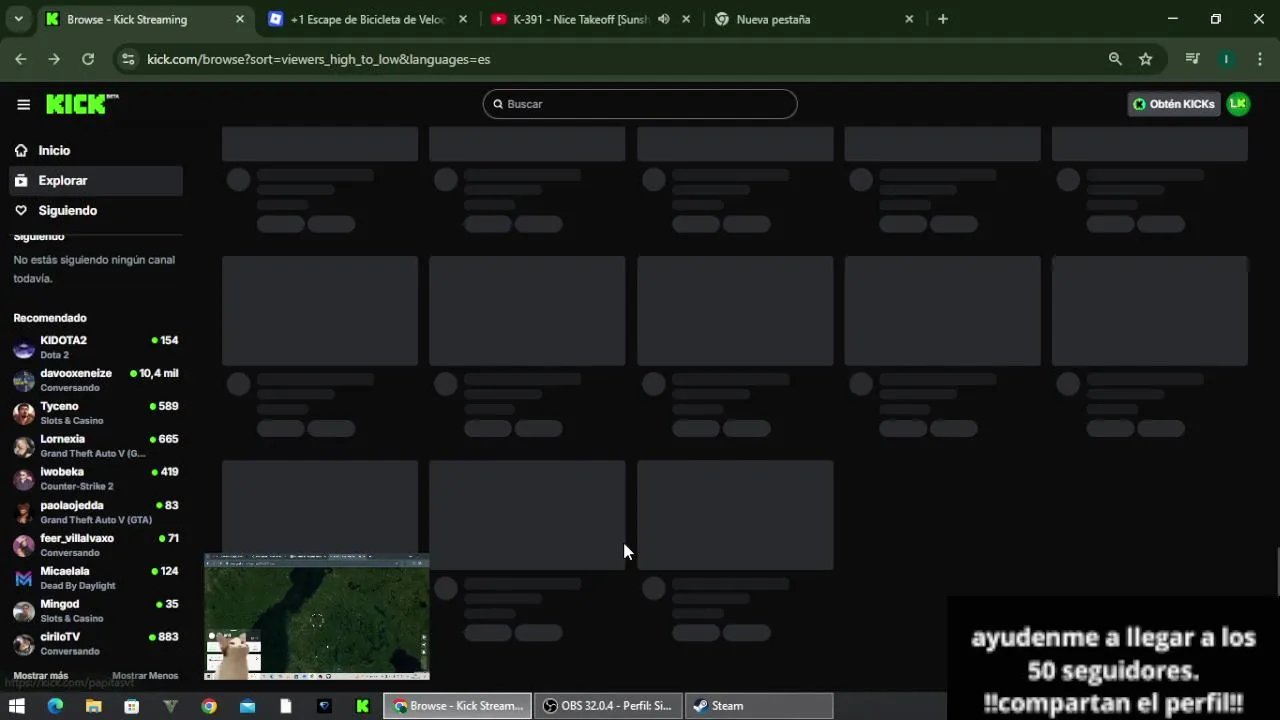Open File Explorer from taskbar

pyautogui.click(x=93, y=706)
